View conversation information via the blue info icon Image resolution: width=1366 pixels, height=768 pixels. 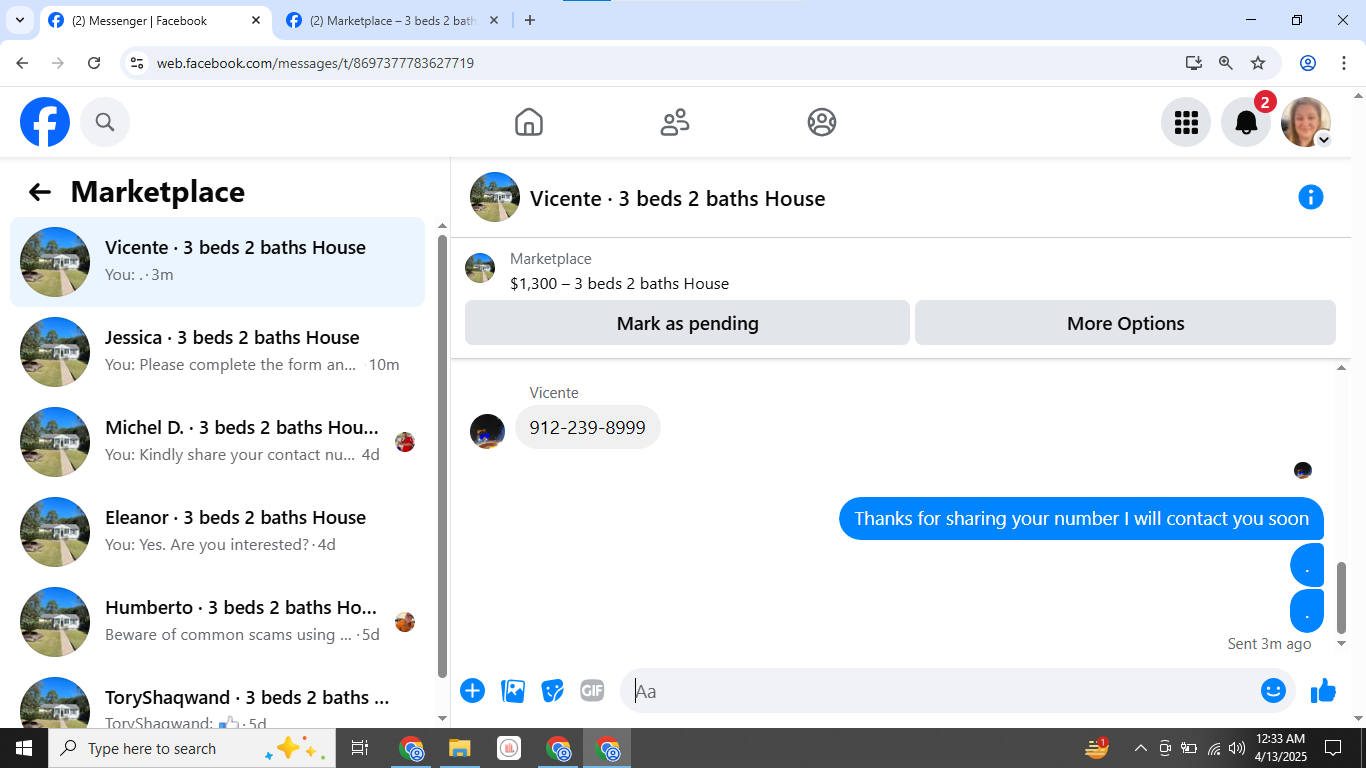(1311, 197)
